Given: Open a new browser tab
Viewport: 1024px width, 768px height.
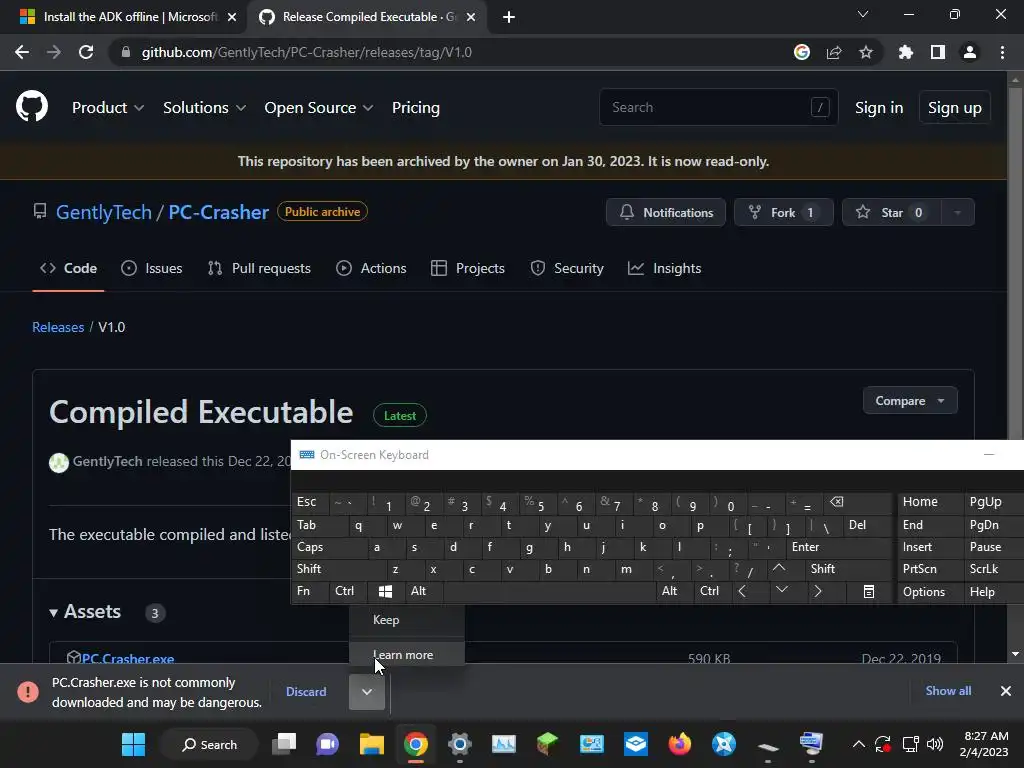Looking at the screenshot, I should (x=509, y=17).
